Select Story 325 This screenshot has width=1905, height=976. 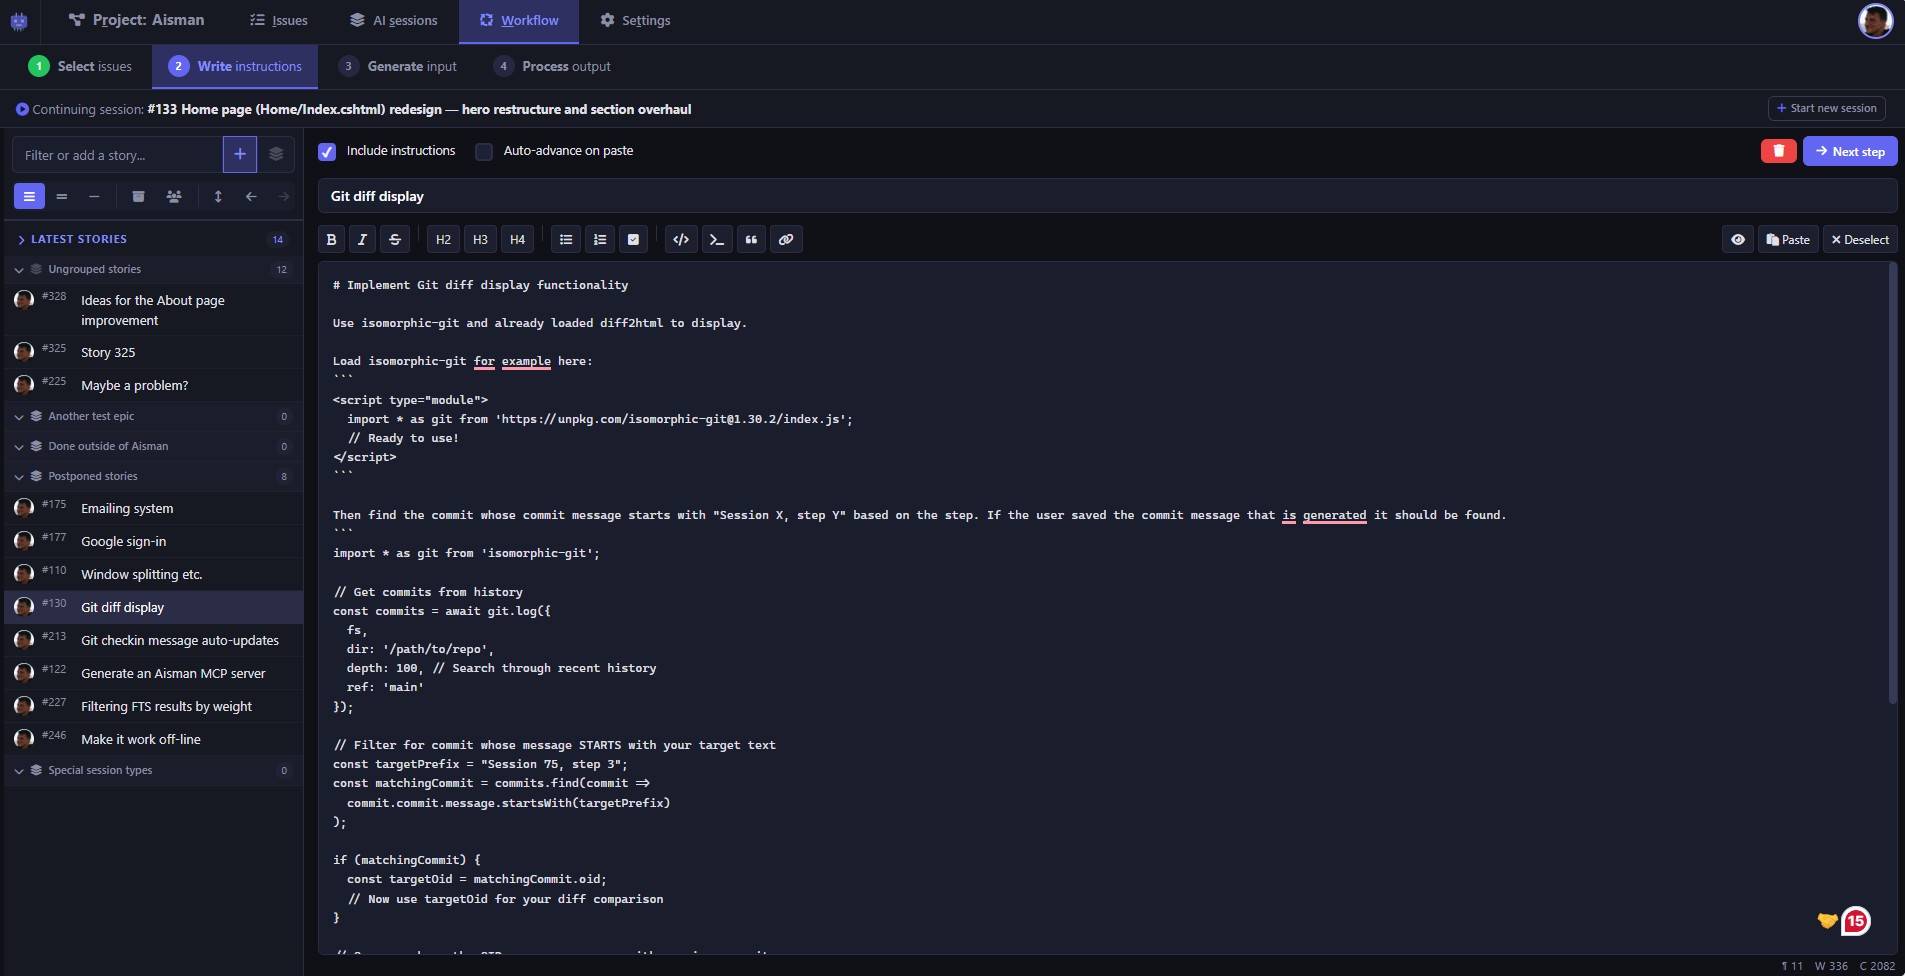point(154,353)
